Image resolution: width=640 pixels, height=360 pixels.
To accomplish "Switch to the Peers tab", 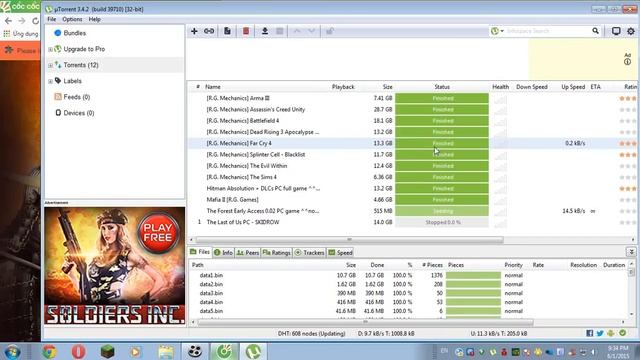I will 248,253.
